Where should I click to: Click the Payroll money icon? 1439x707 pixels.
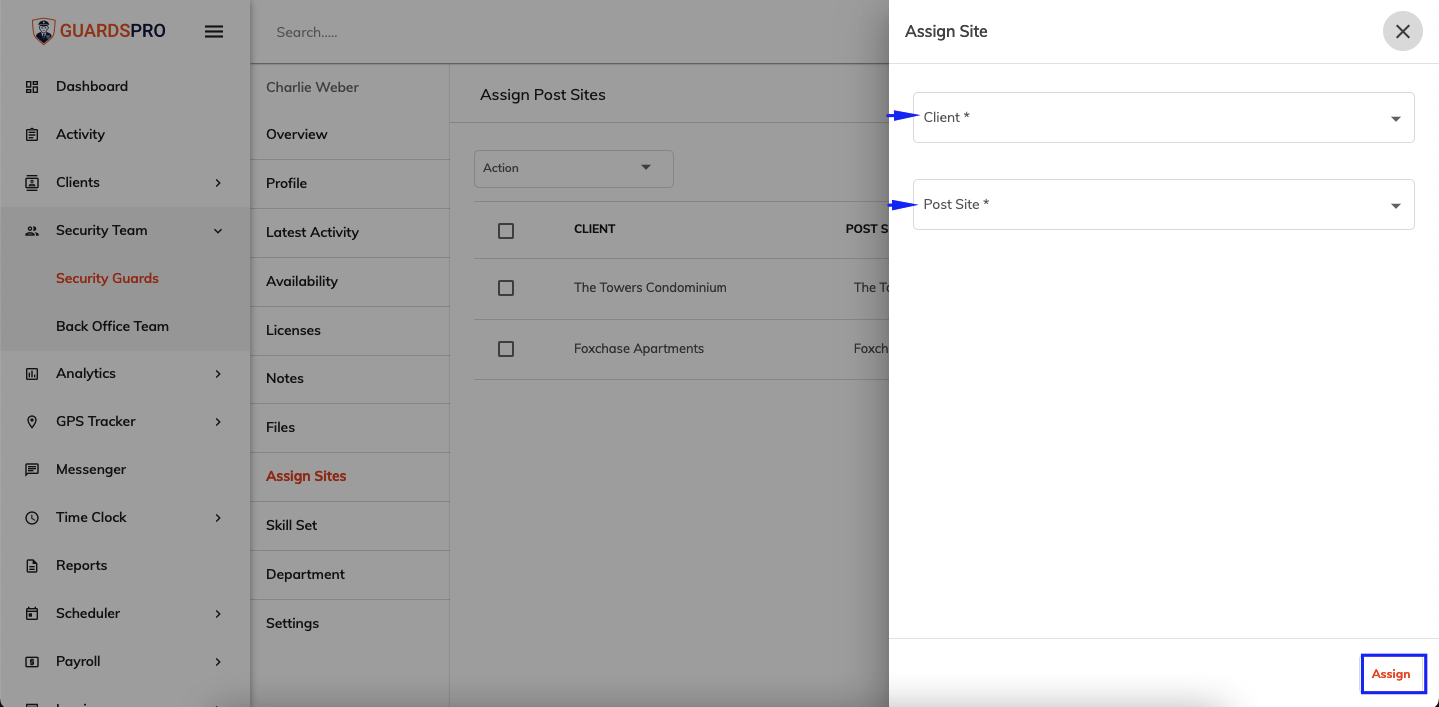coord(32,662)
